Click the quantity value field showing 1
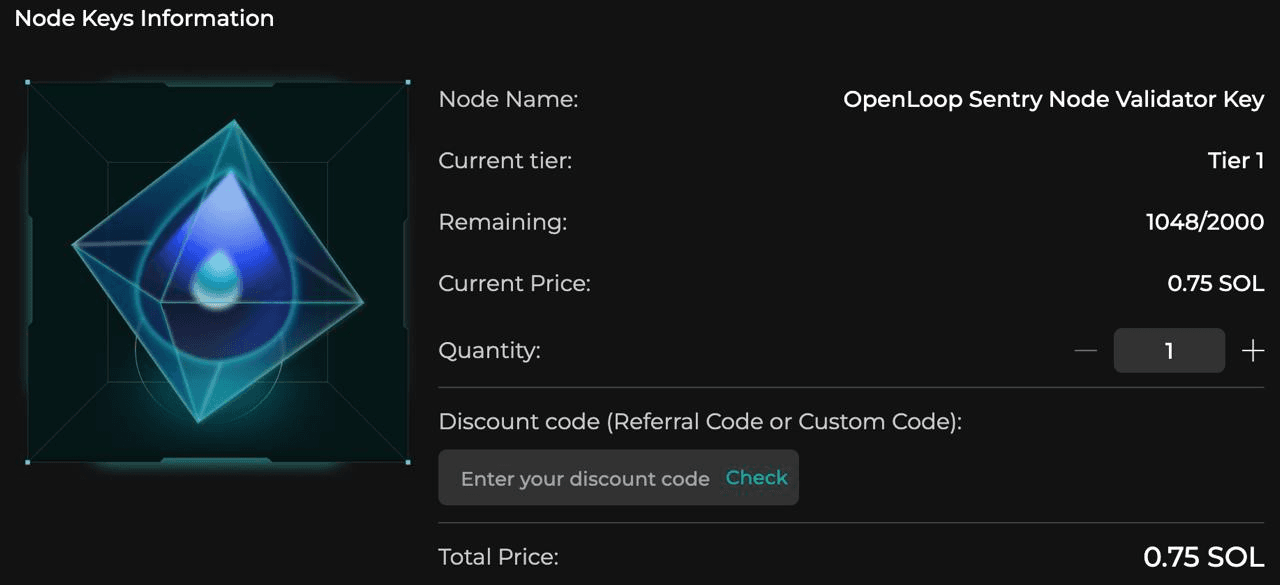Image resolution: width=1280 pixels, height=585 pixels. pos(1169,351)
